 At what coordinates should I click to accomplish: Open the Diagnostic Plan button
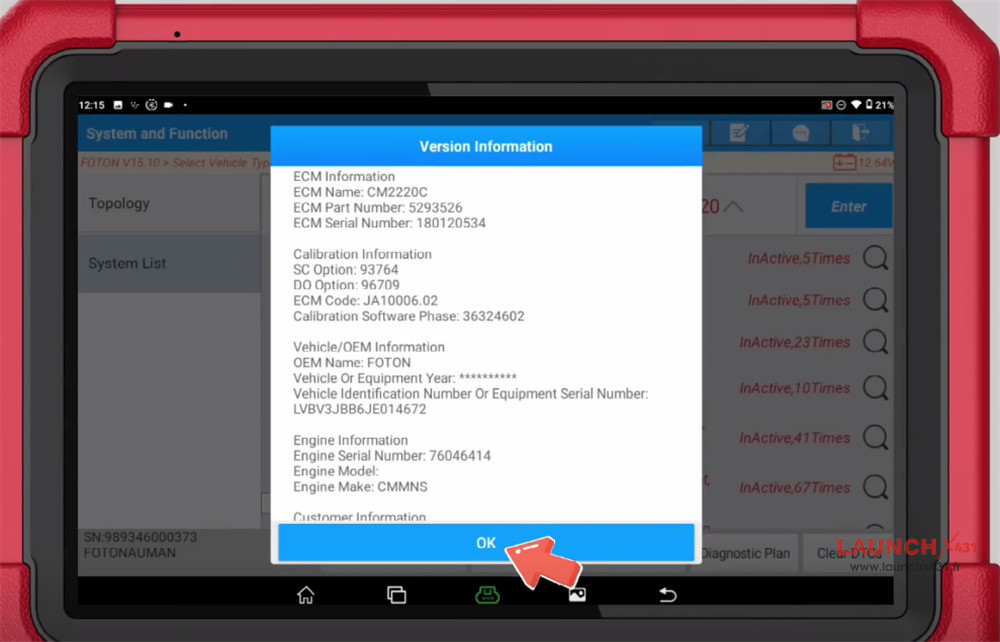746,553
